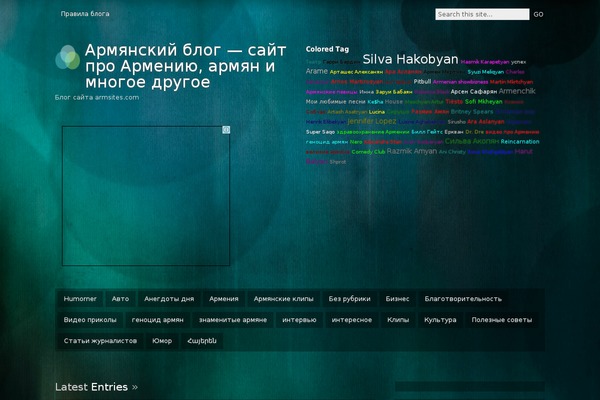Image resolution: width=600 pixels, height=400 pixels.
Task: Click the Martin Mkrtchyan tag
Action: (x=511, y=82)
